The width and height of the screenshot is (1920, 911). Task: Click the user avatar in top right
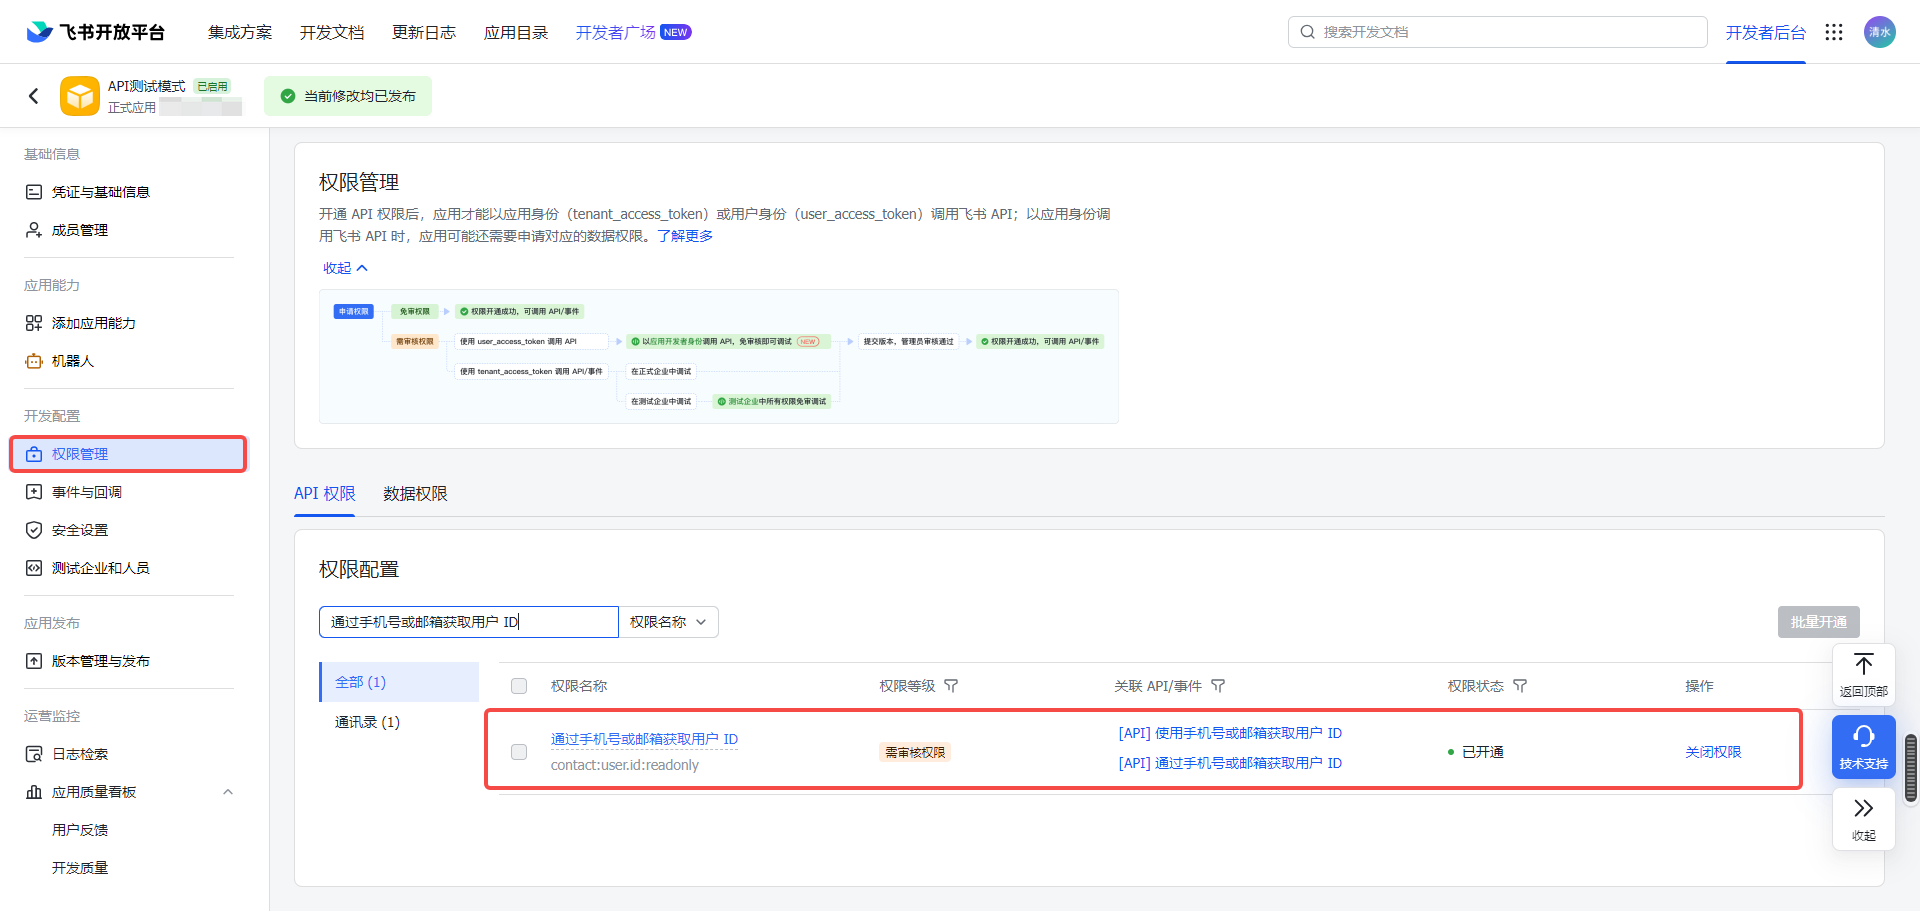[x=1879, y=32]
